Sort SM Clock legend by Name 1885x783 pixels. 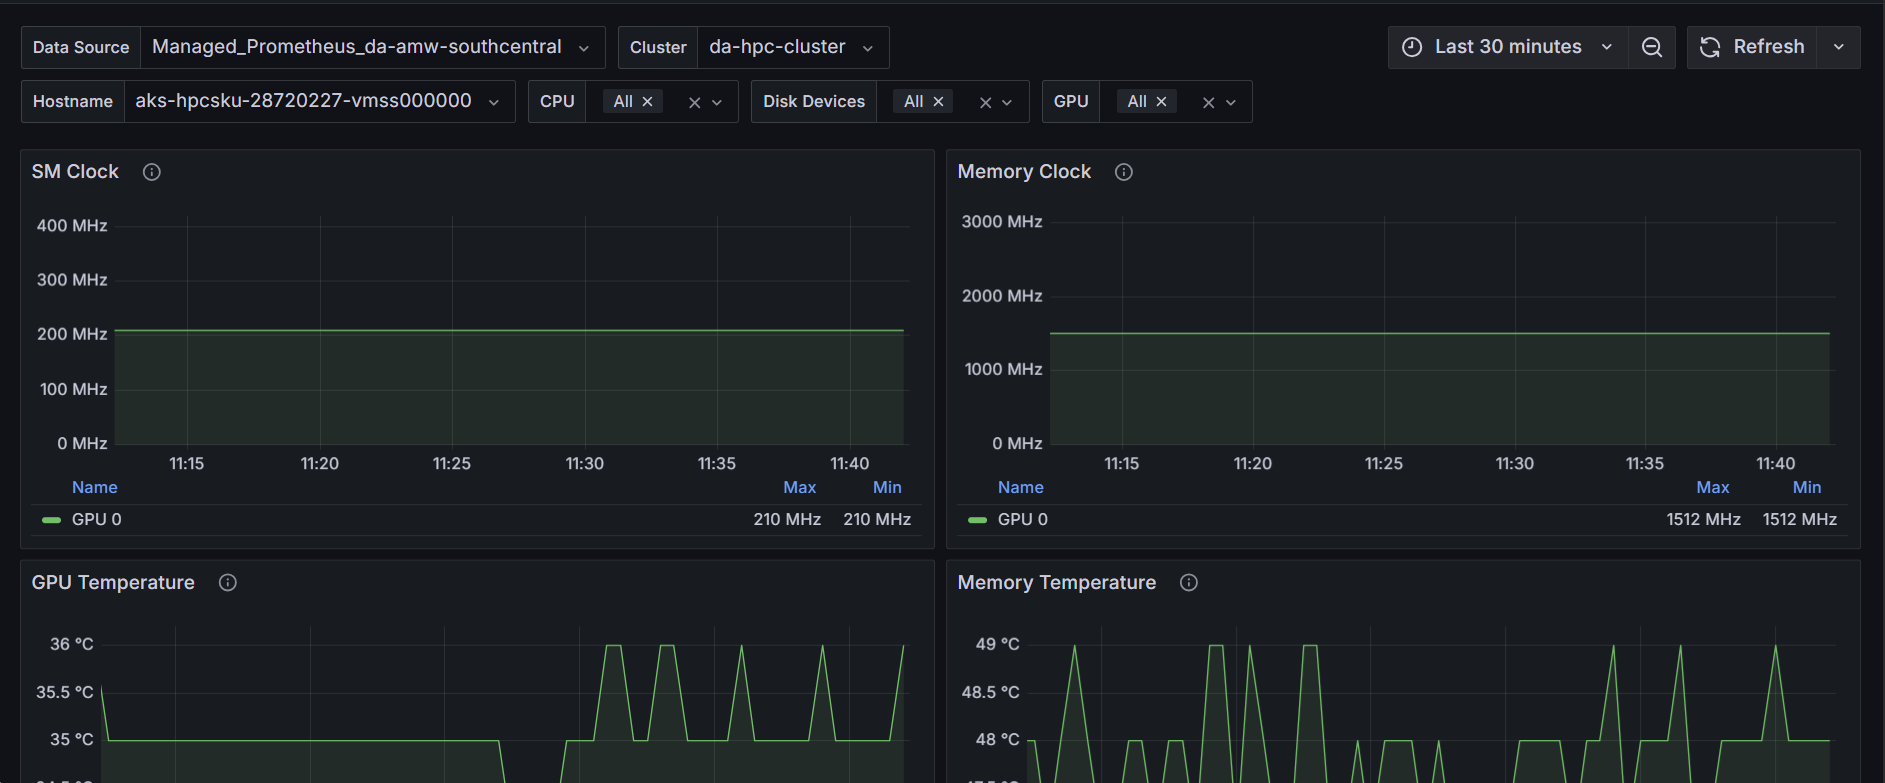(x=95, y=488)
